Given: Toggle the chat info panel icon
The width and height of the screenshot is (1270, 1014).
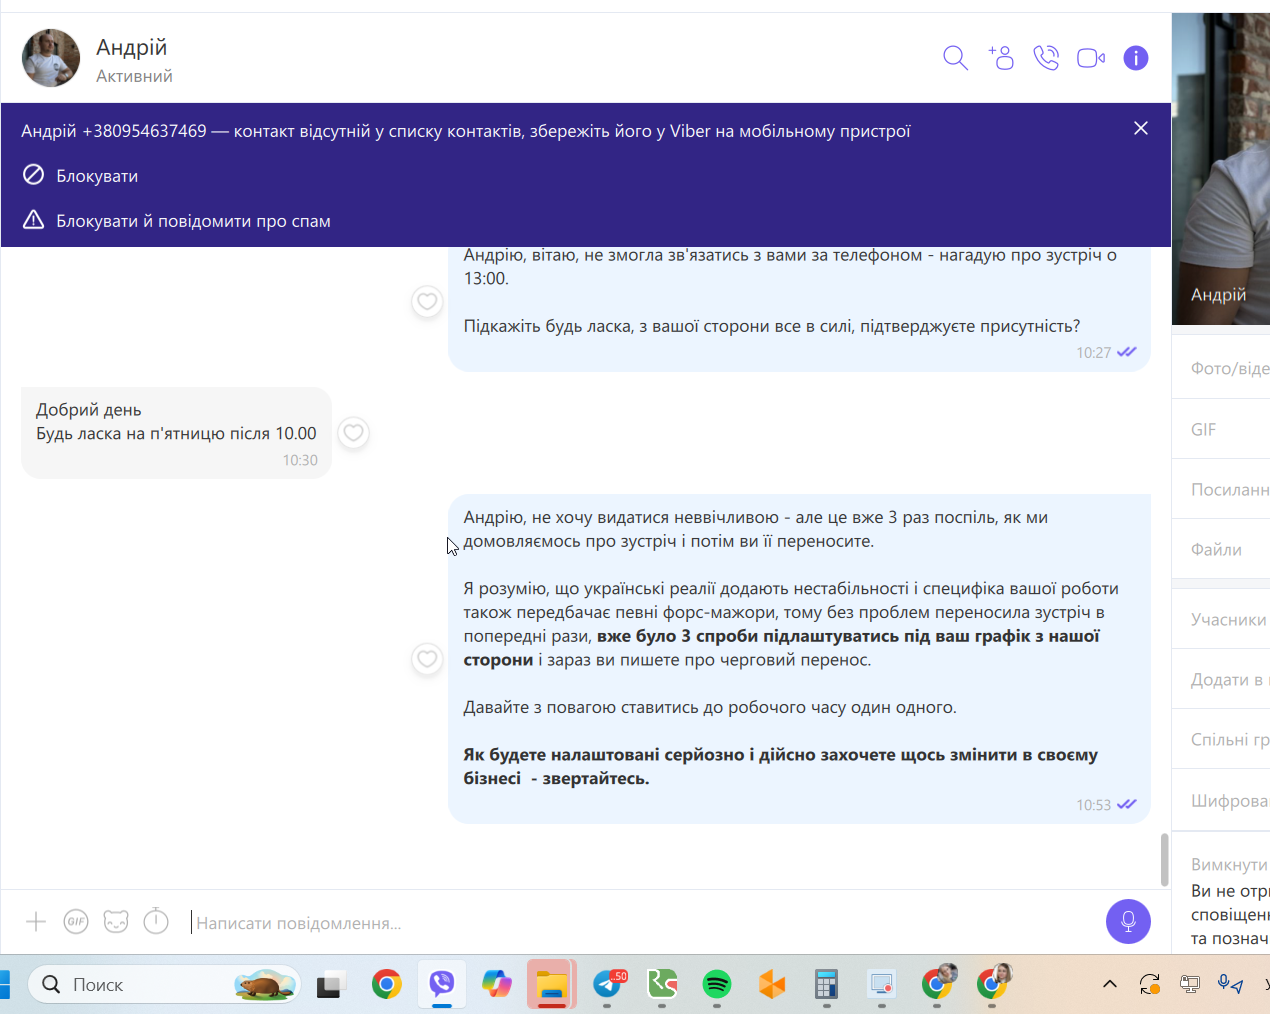Looking at the screenshot, I should tap(1136, 58).
